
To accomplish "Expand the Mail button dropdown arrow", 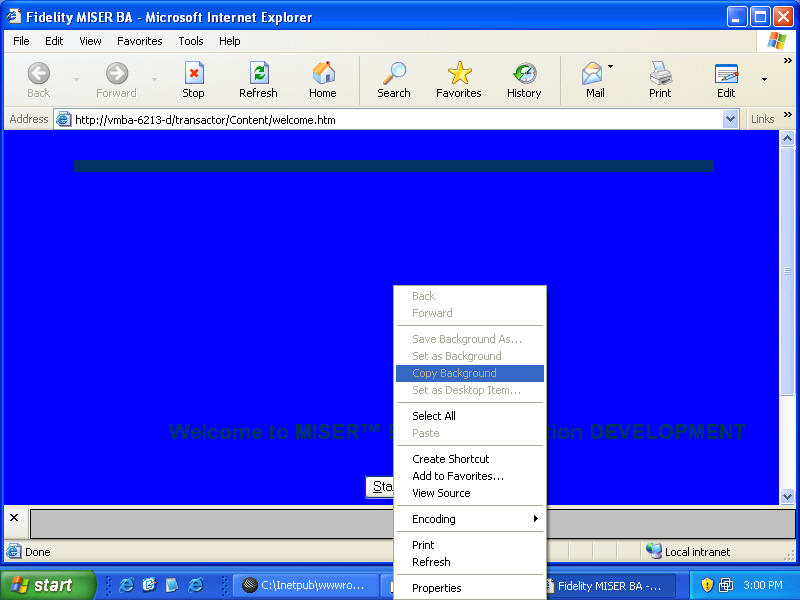I will point(611,66).
